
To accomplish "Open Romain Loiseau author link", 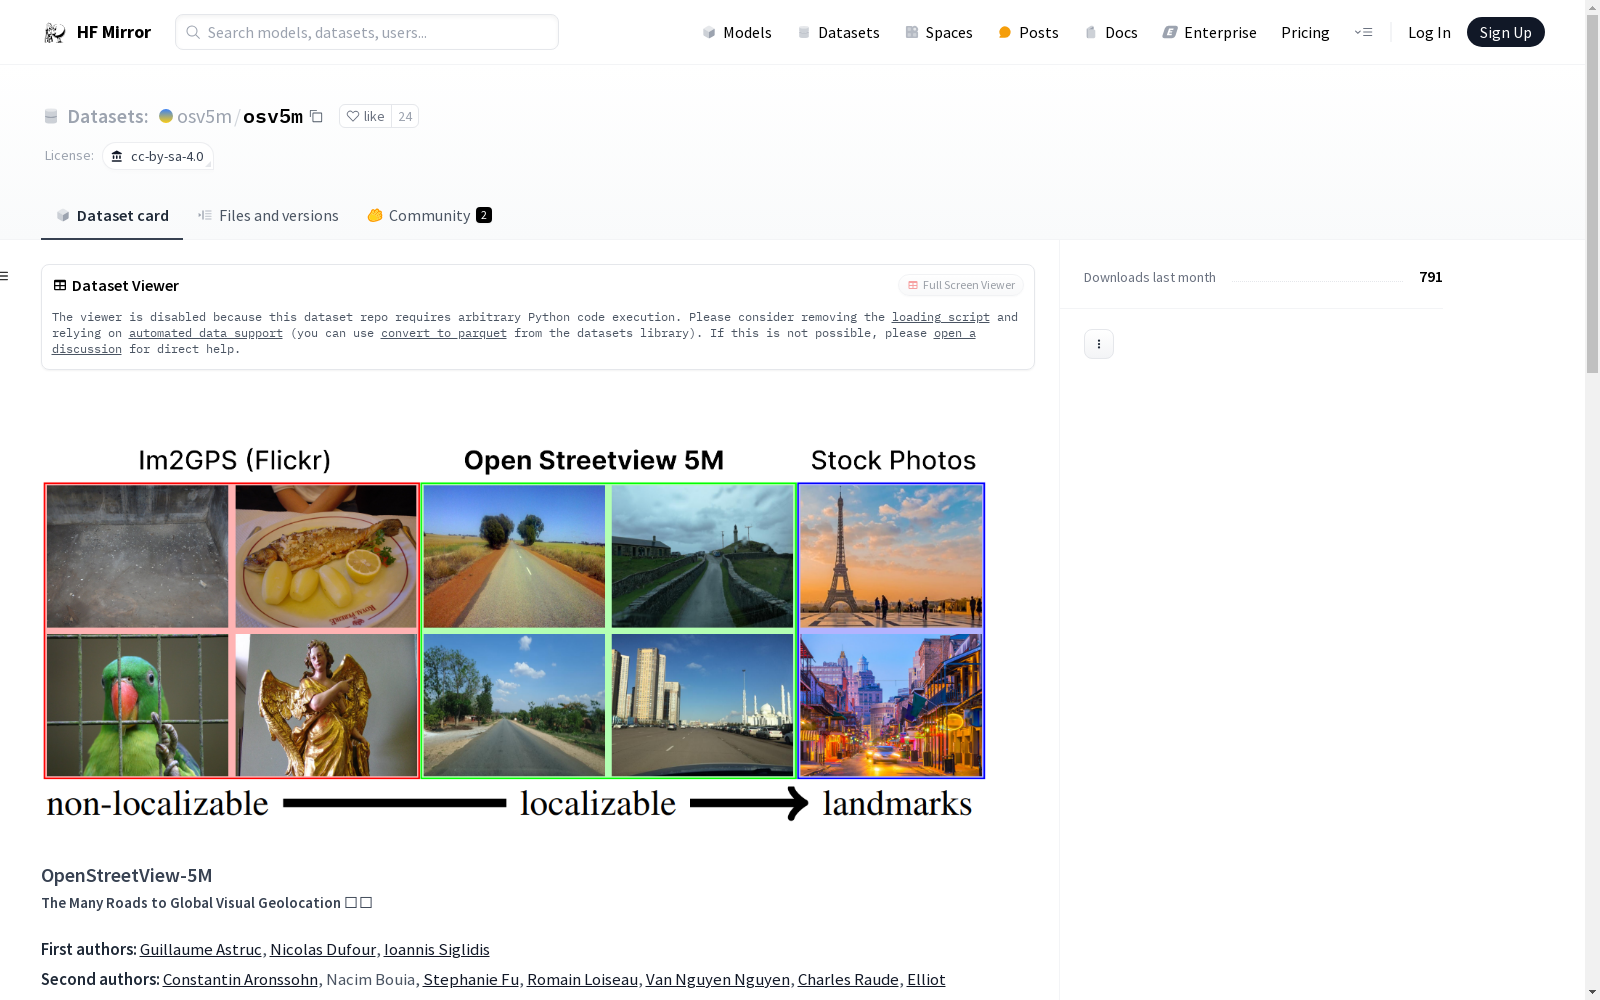I will pos(582,979).
